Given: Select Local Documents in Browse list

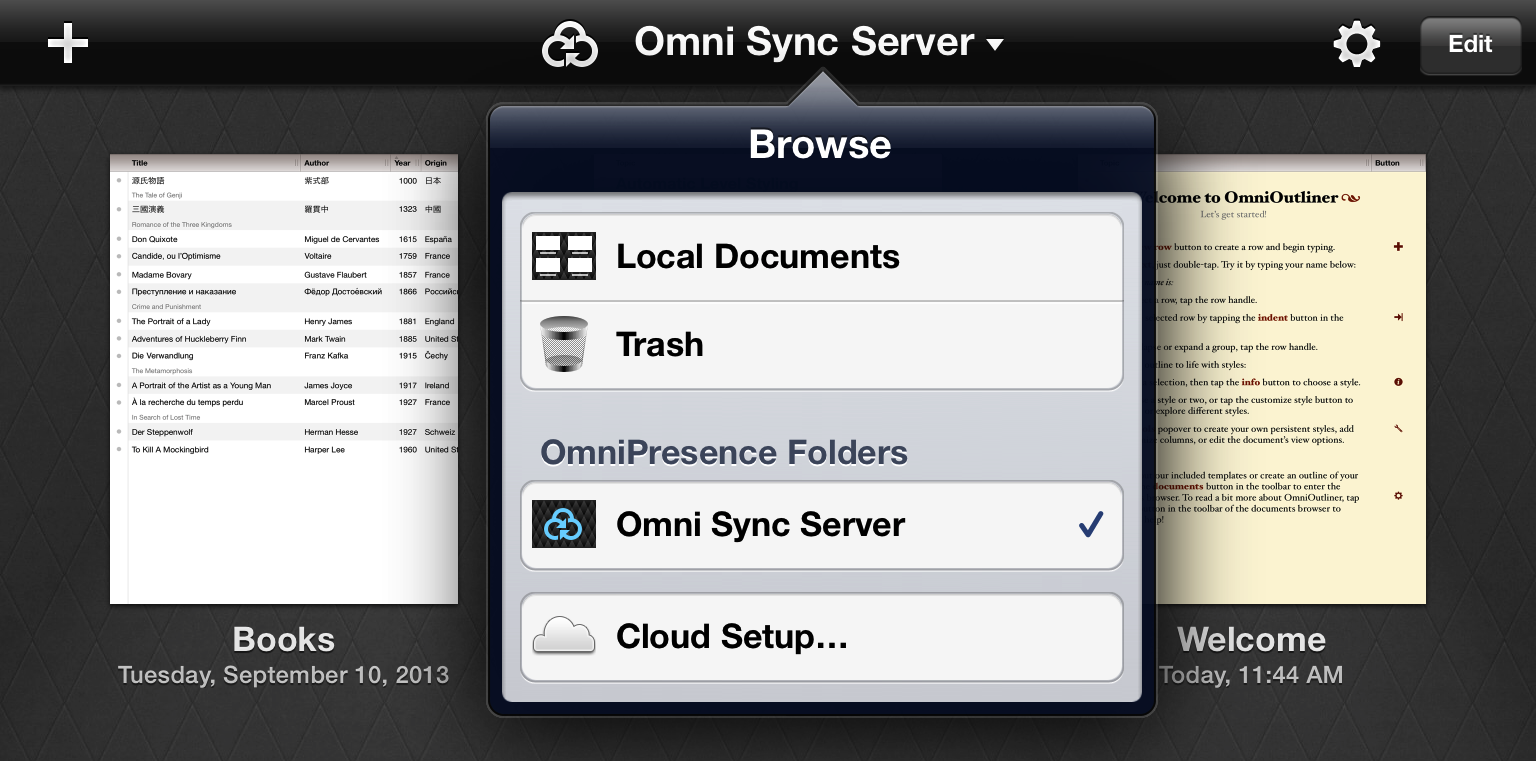Looking at the screenshot, I should coord(821,257).
